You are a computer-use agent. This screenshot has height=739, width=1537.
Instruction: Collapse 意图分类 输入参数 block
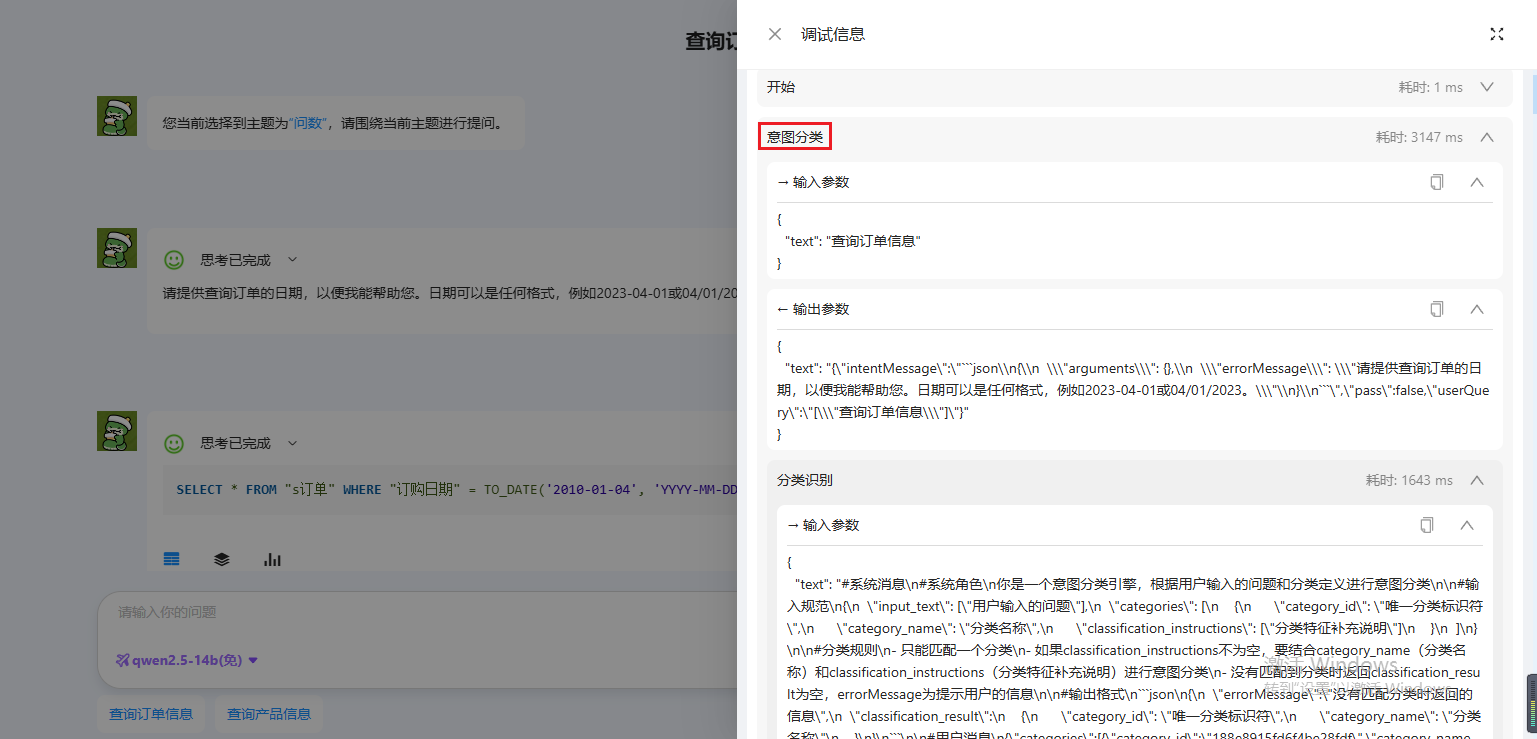1477,182
